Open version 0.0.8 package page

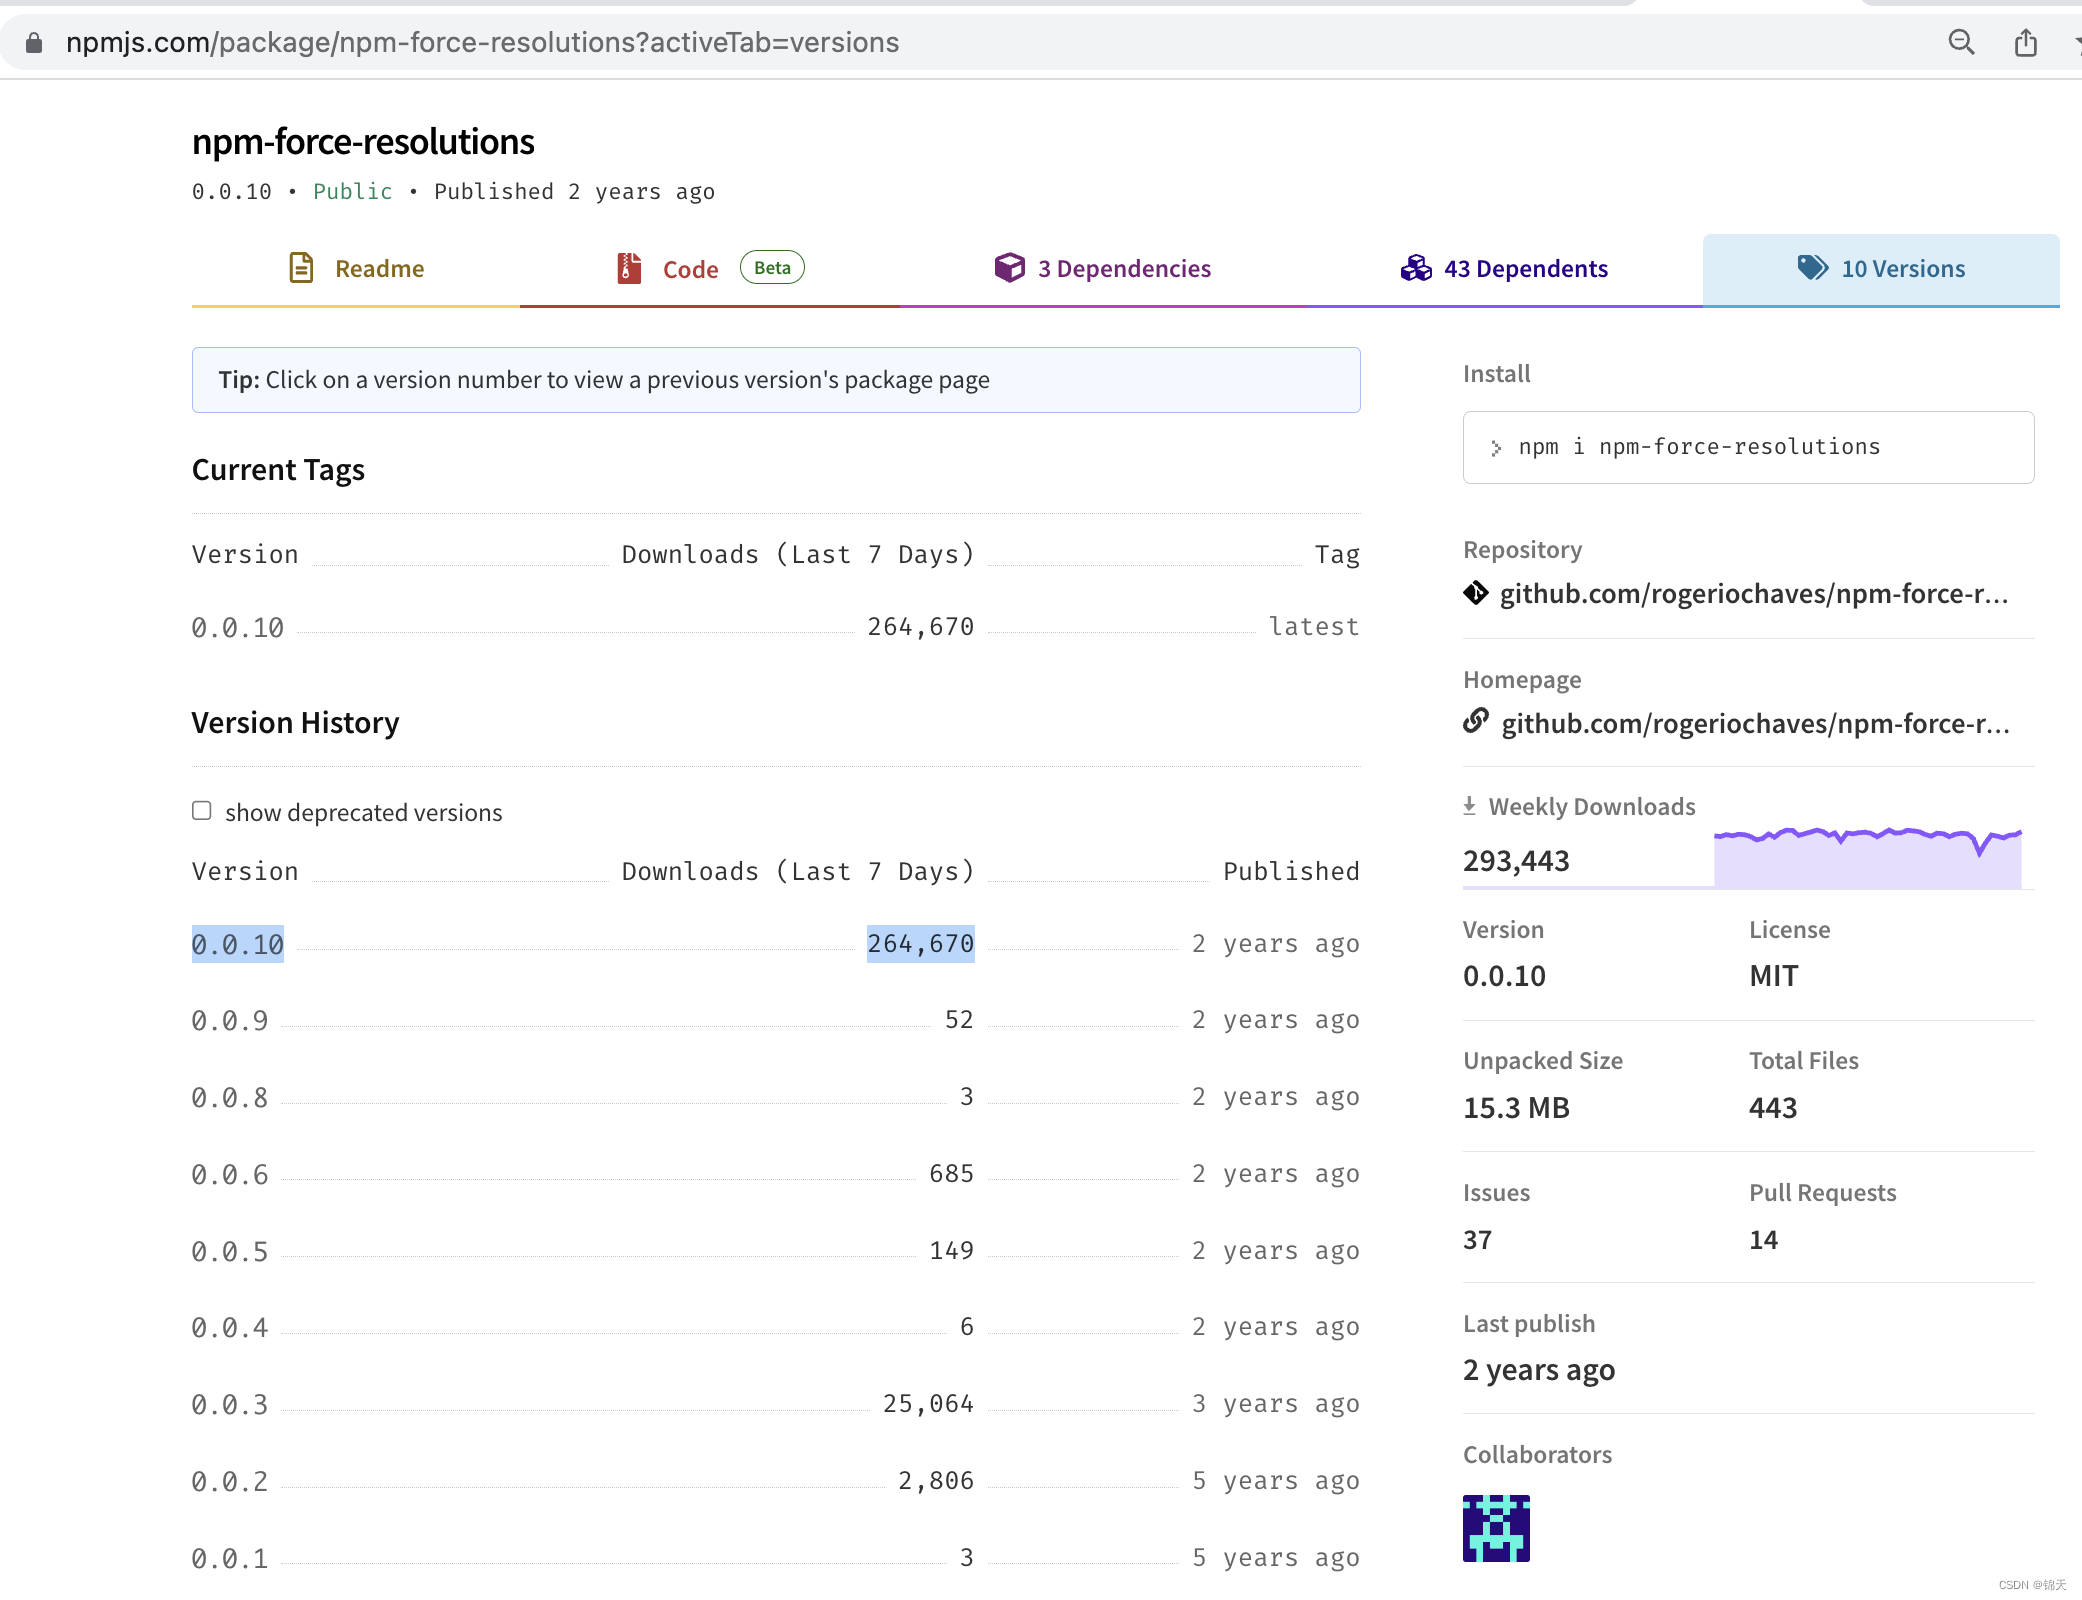point(230,1097)
